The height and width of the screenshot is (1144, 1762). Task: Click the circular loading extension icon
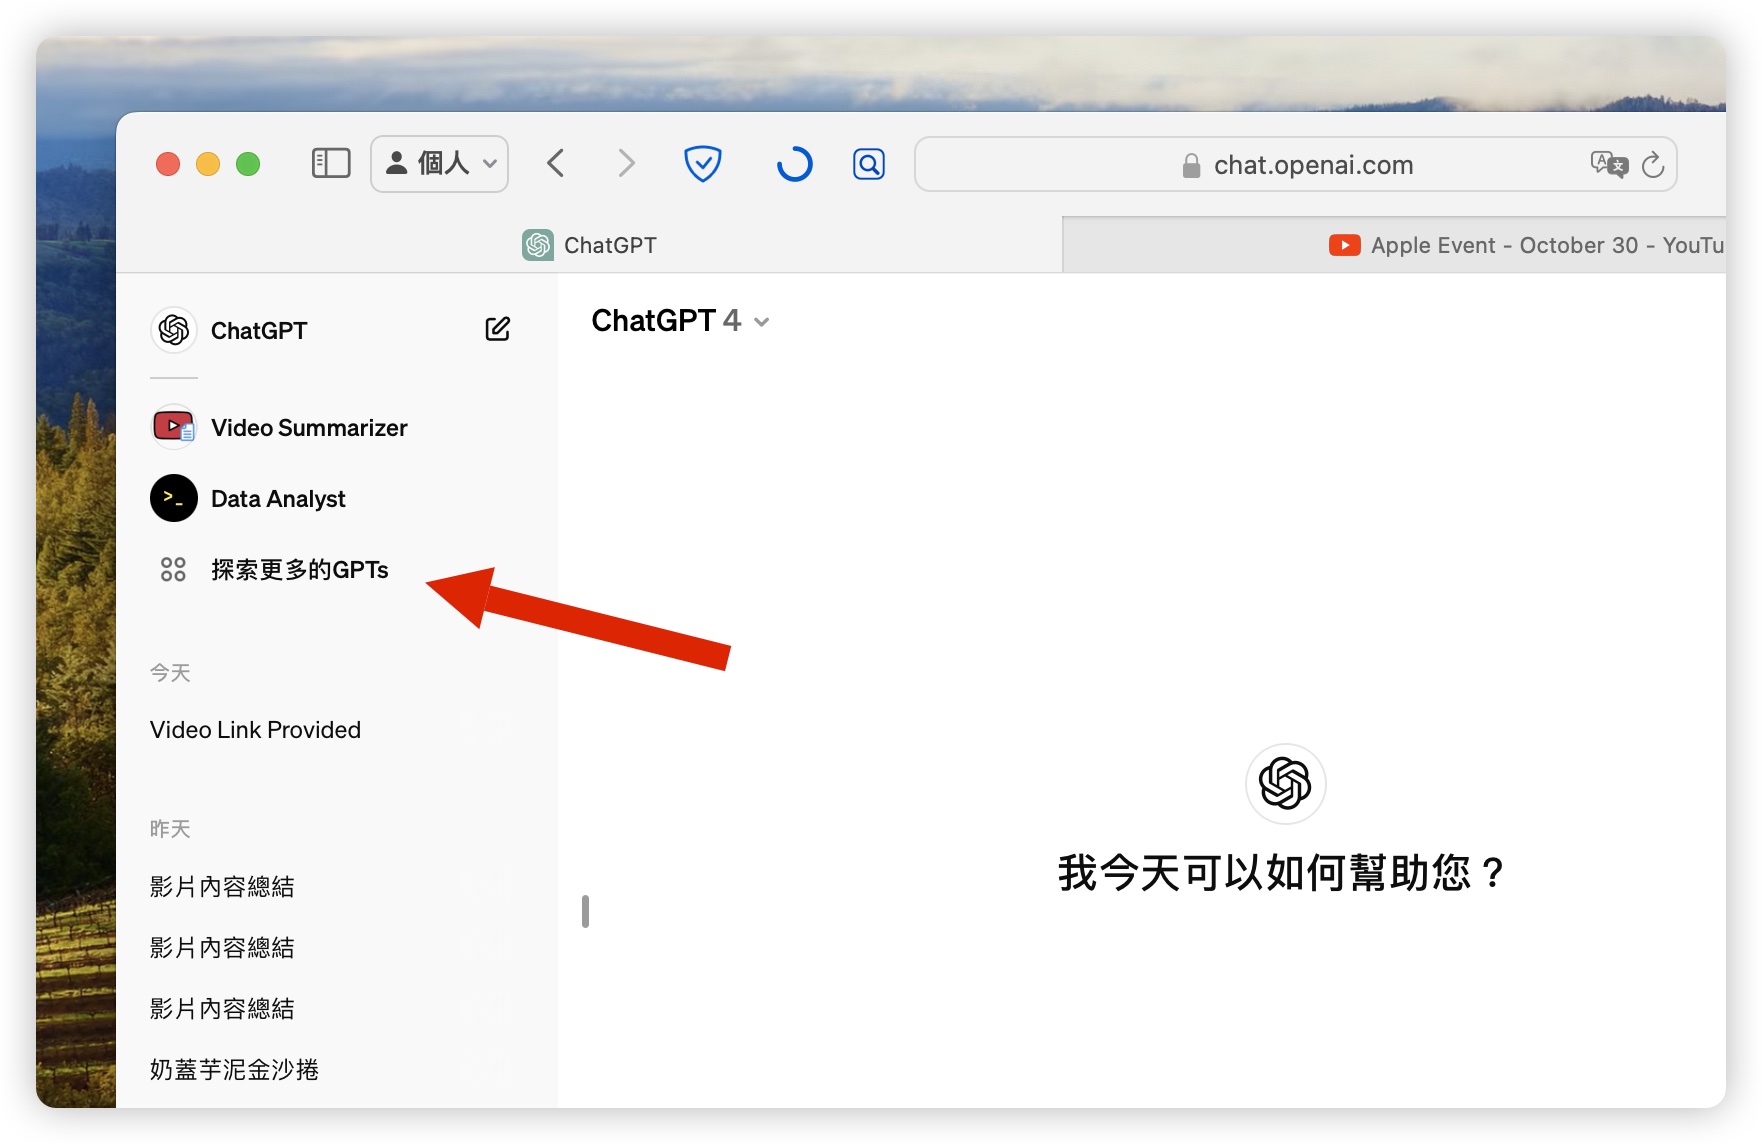coord(795,163)
